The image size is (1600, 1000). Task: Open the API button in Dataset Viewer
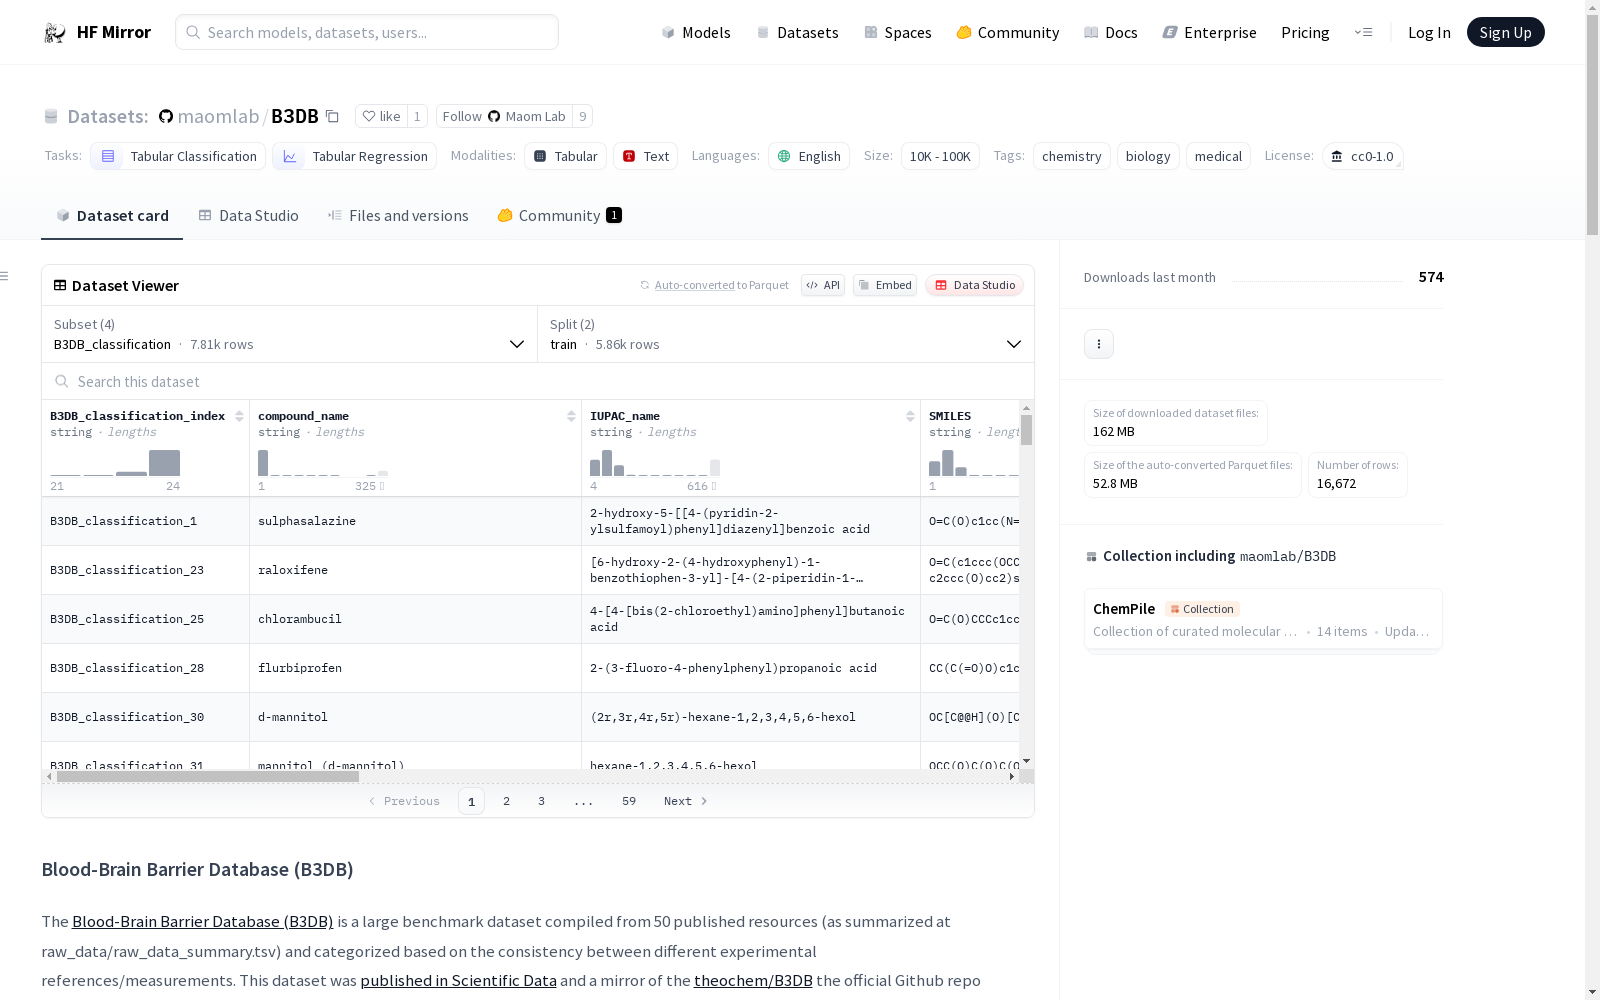(823, 285)
